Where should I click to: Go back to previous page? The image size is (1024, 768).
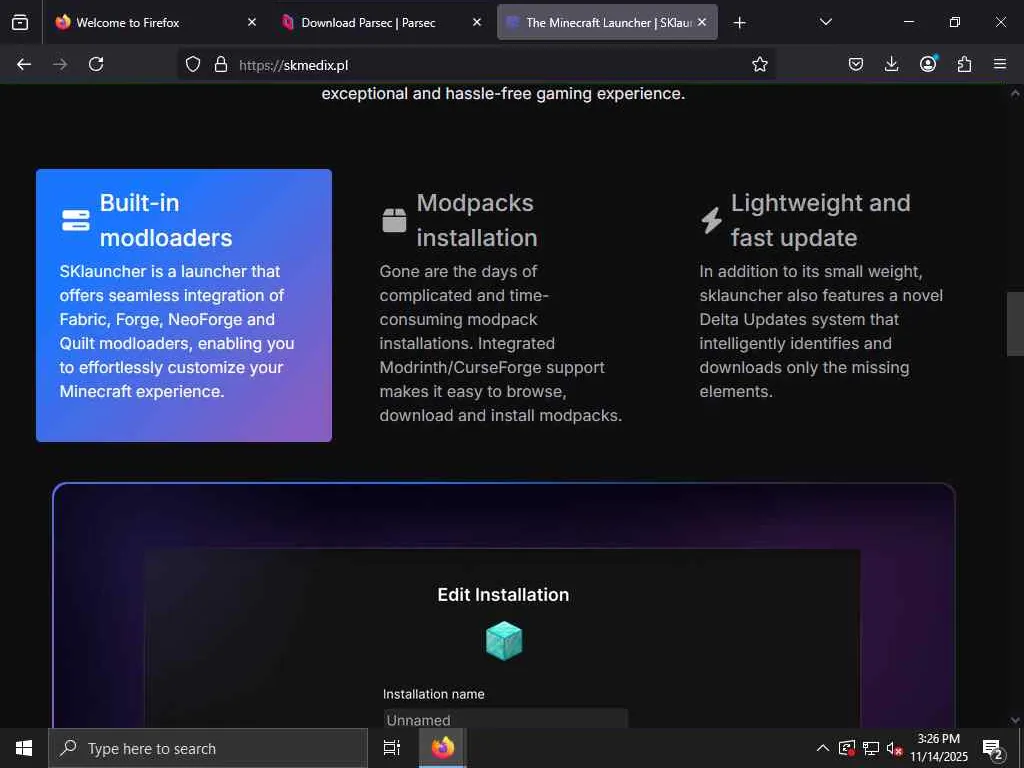[x=24, y=64]
